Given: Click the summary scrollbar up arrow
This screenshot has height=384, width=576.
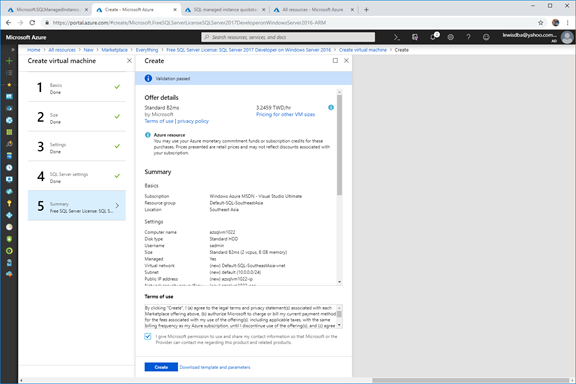Looking at the screenshot, I should pyautogui.click(x=339, y=92).
